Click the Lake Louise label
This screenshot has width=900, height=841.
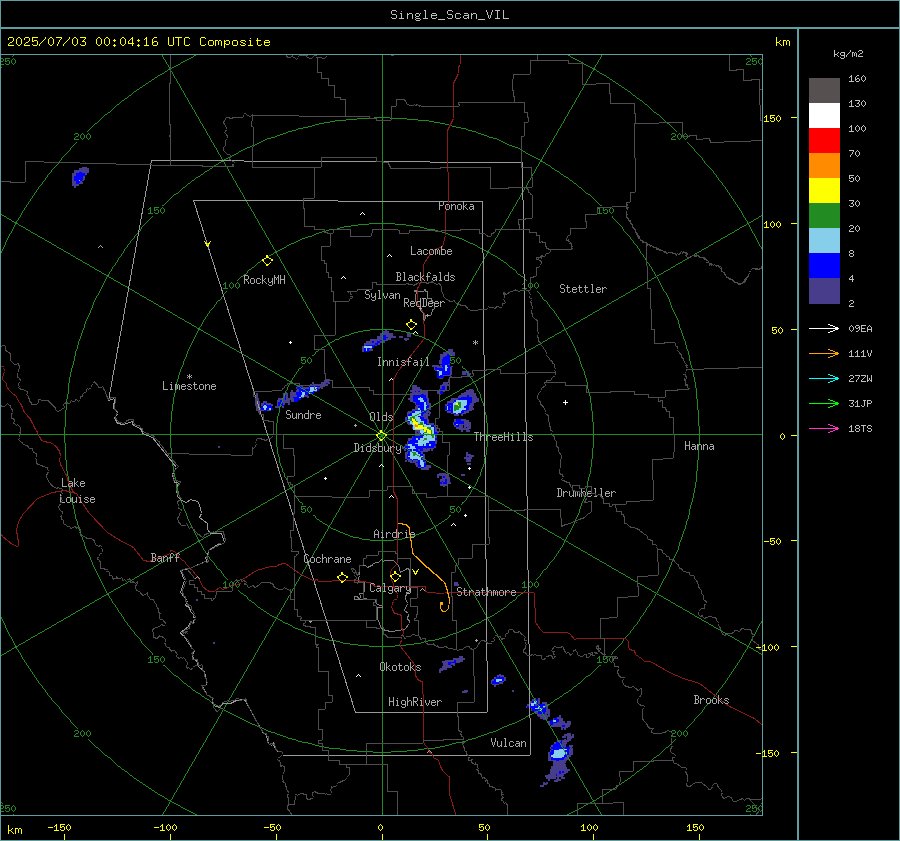click(x=77, y=491)
